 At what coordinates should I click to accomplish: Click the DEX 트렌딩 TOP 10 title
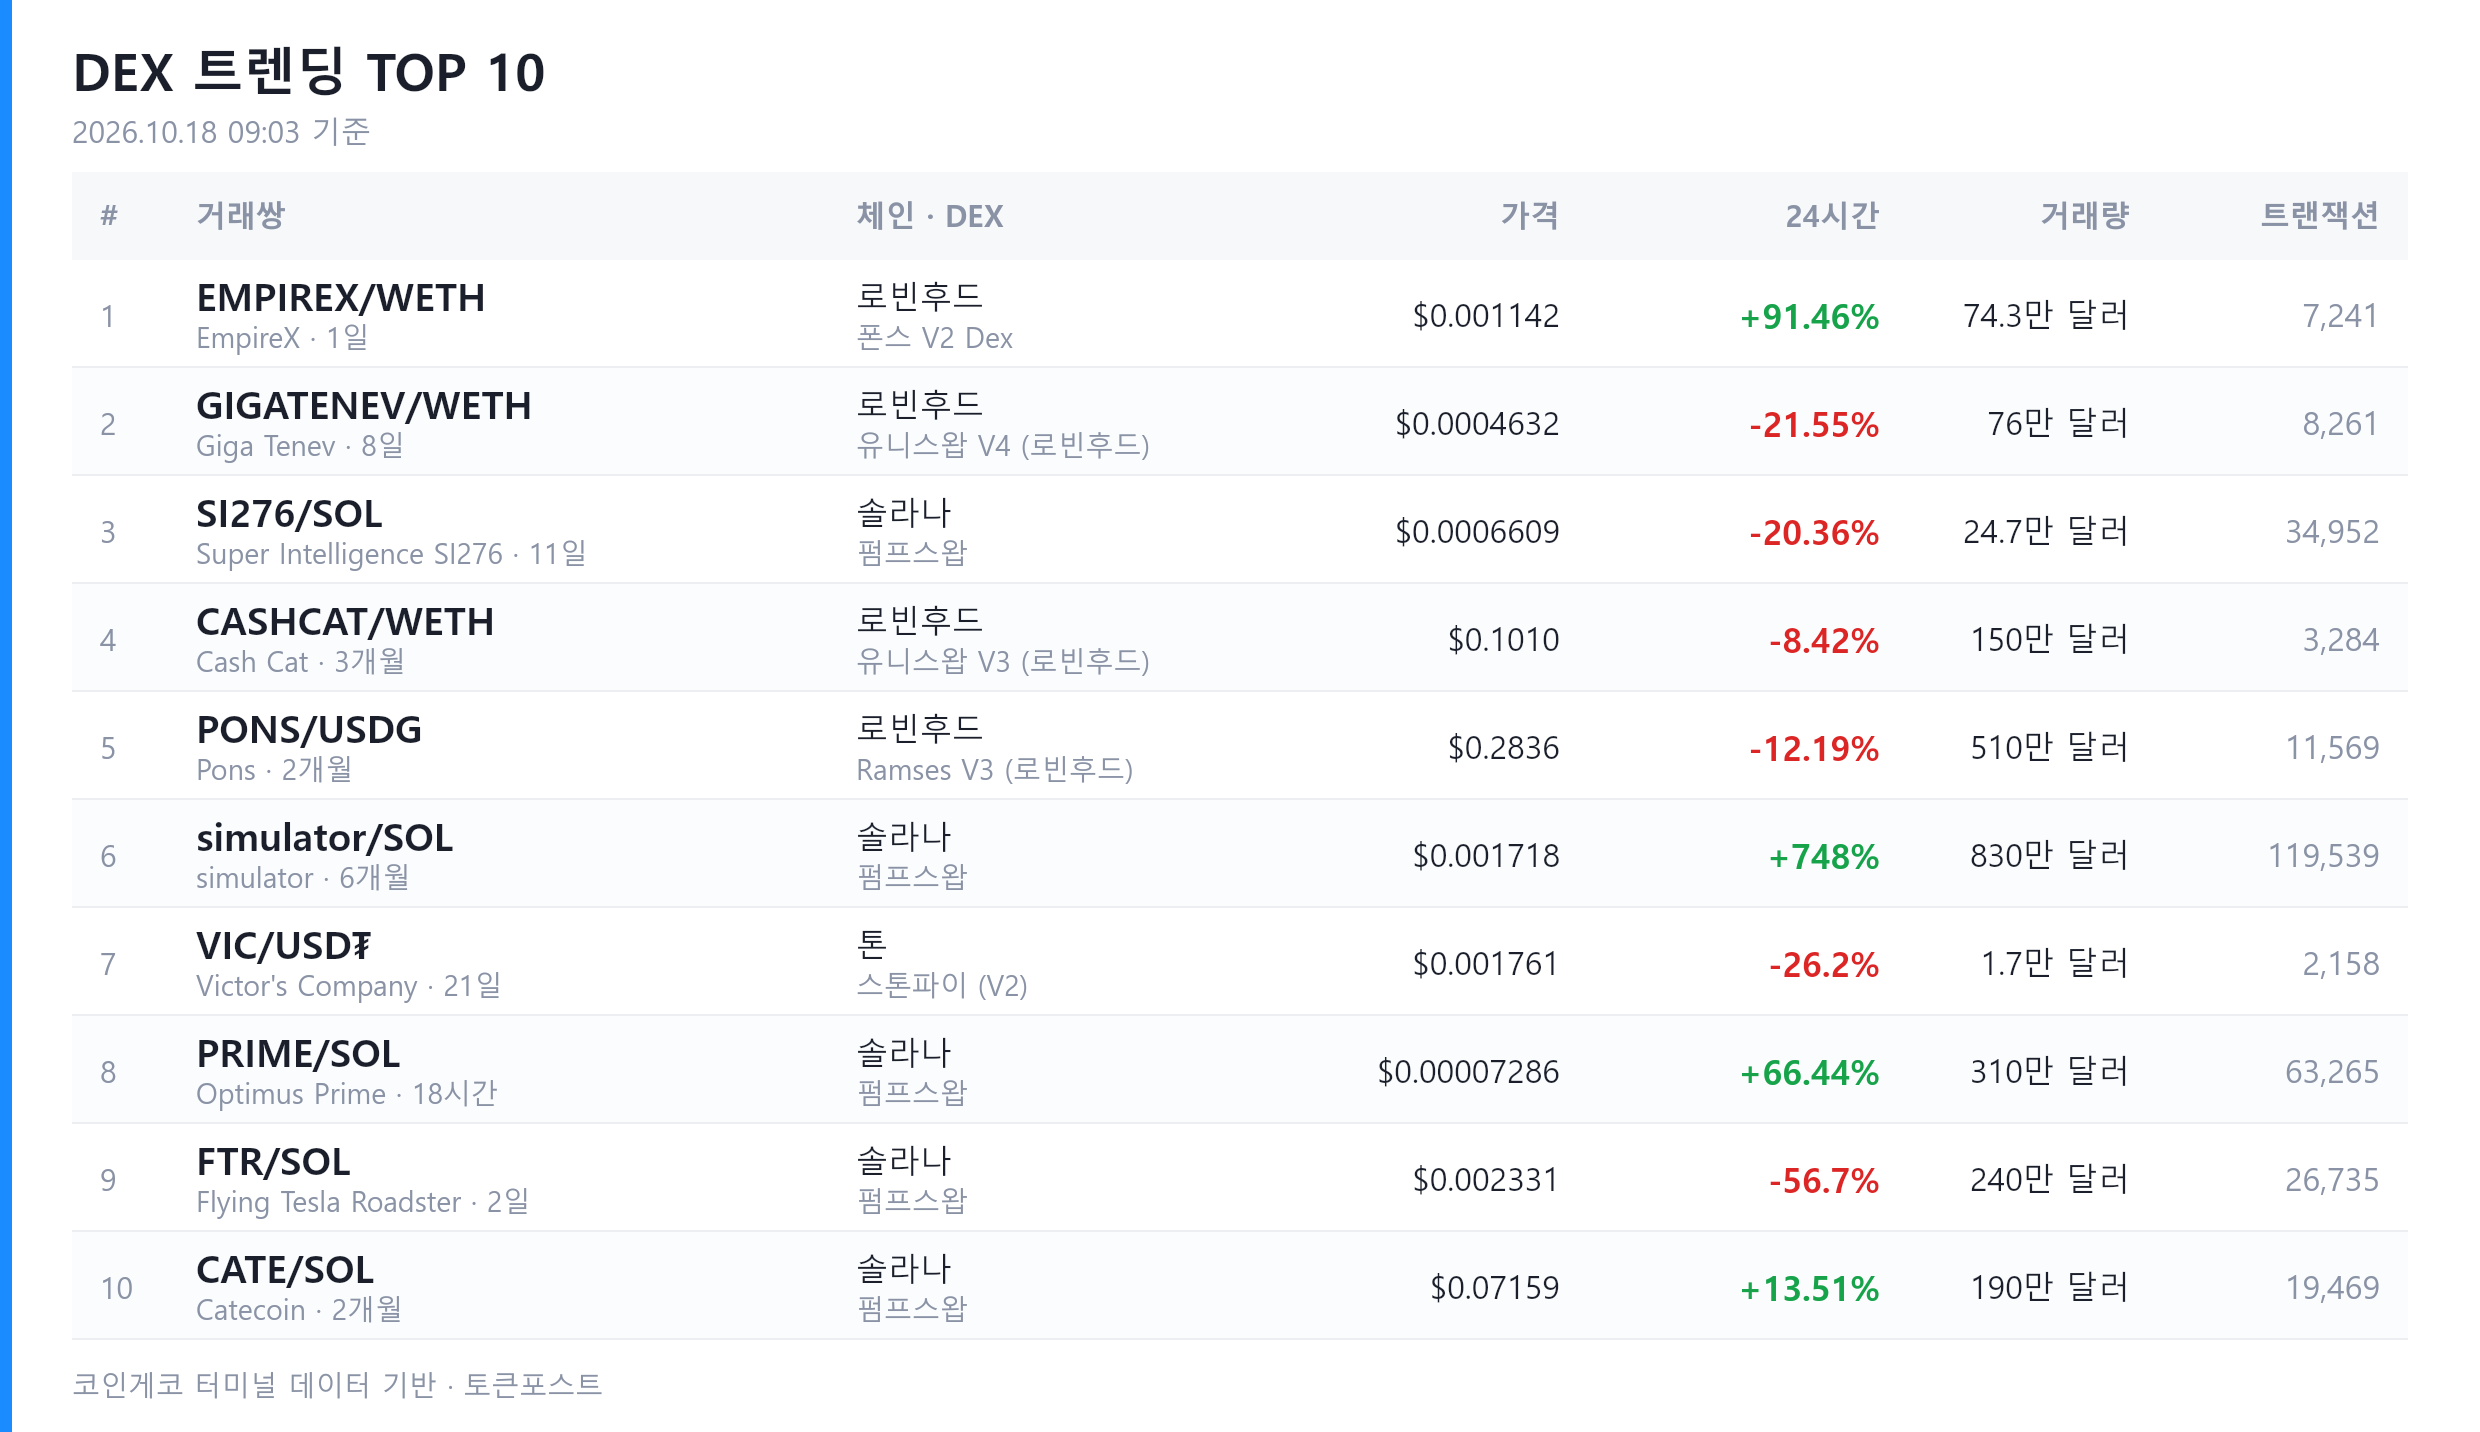(309, 73)
